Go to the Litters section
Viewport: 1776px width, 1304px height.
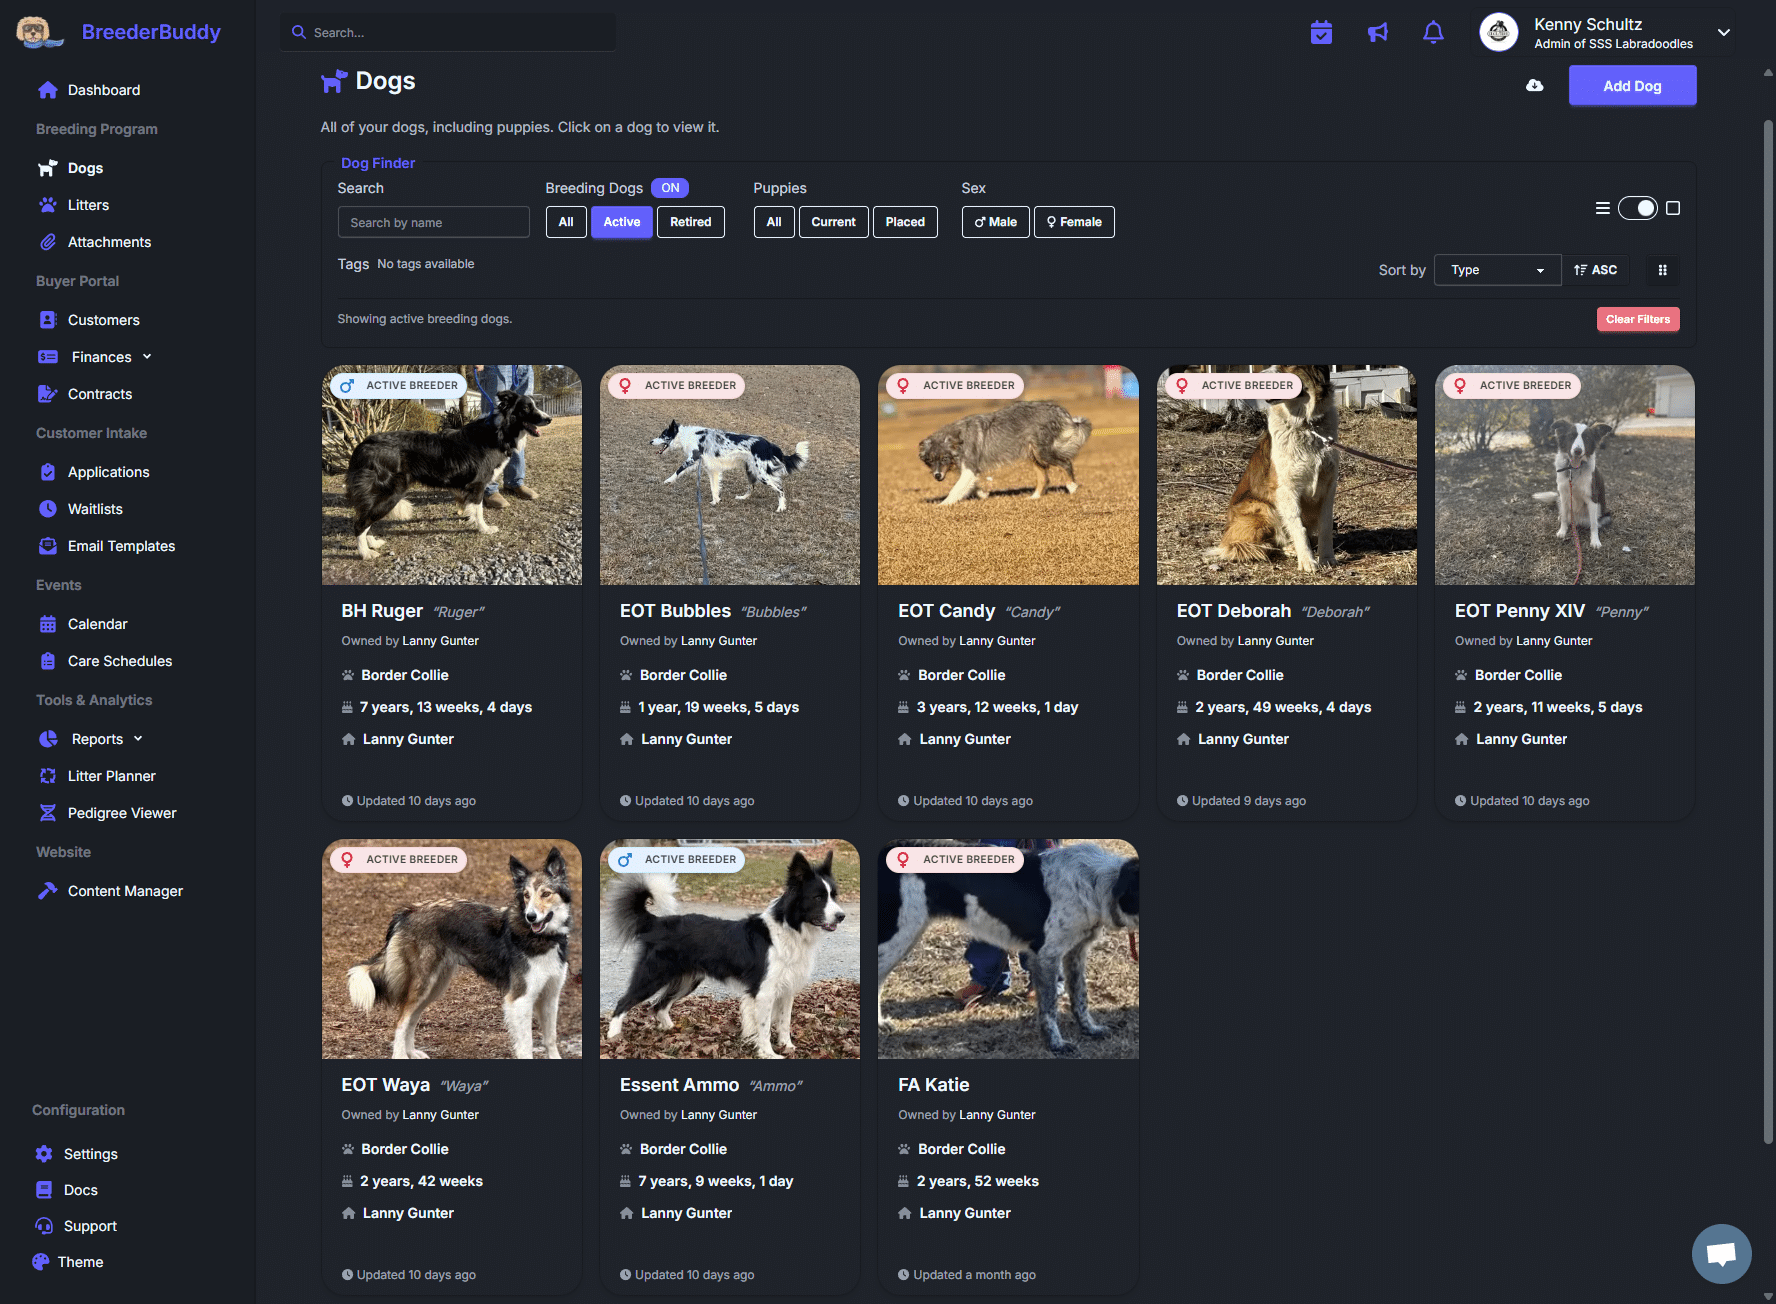coord(87,204)
